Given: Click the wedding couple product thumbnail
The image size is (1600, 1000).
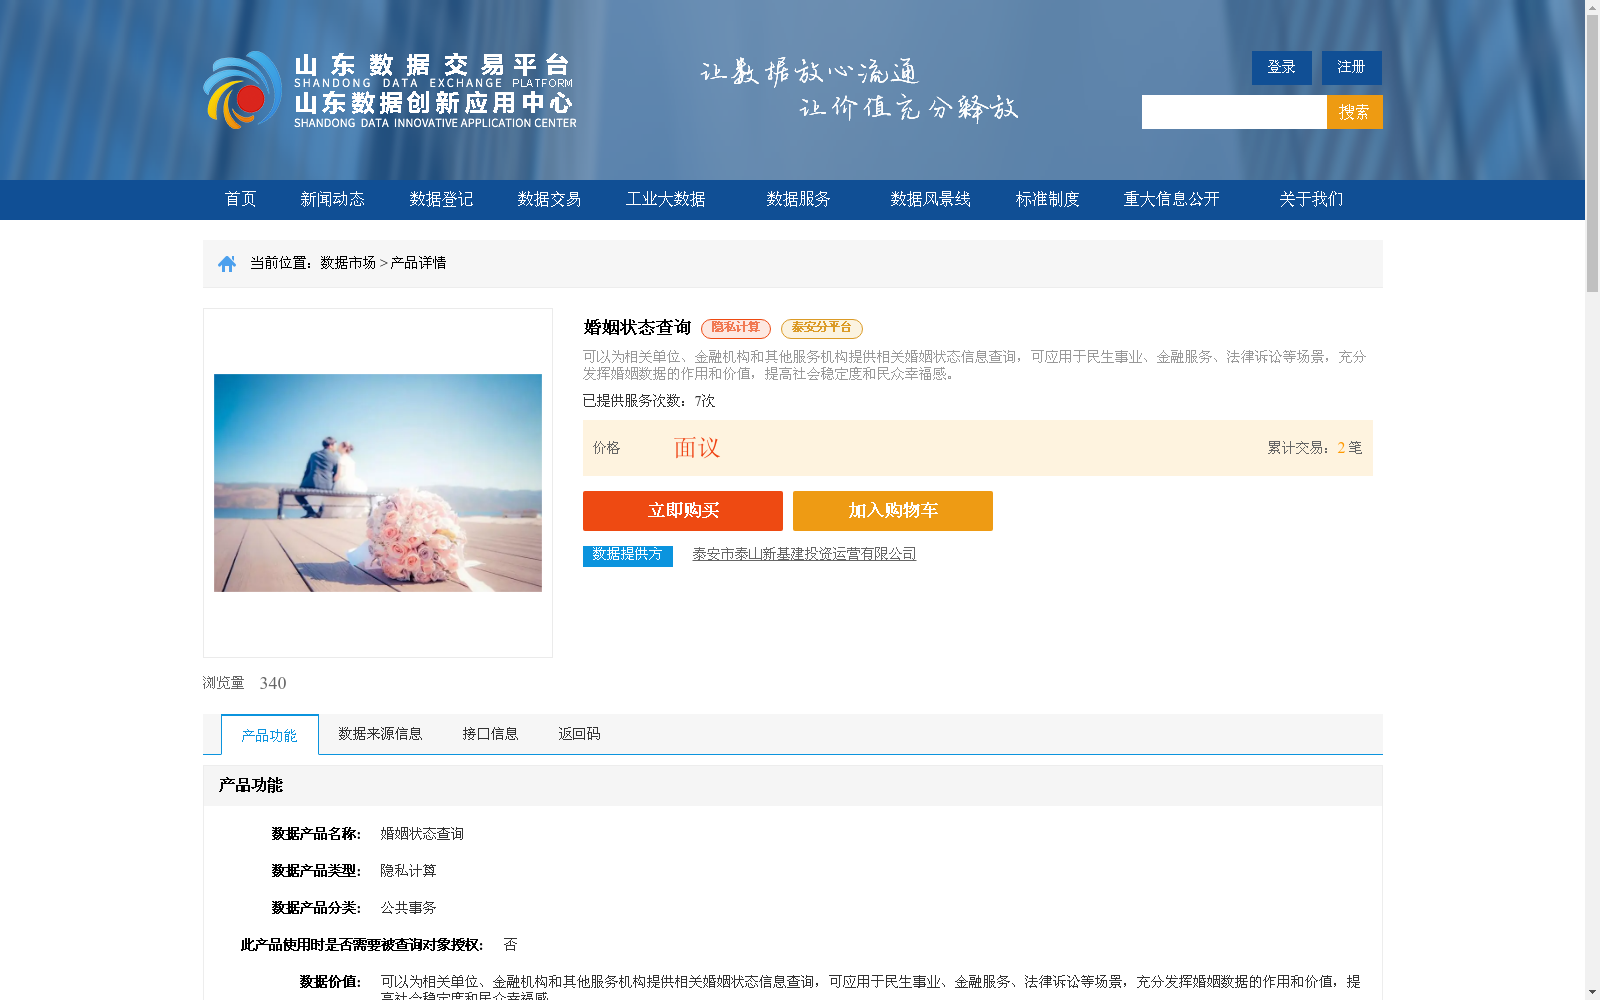Looking at the screenshot, I should coord(378,483).
